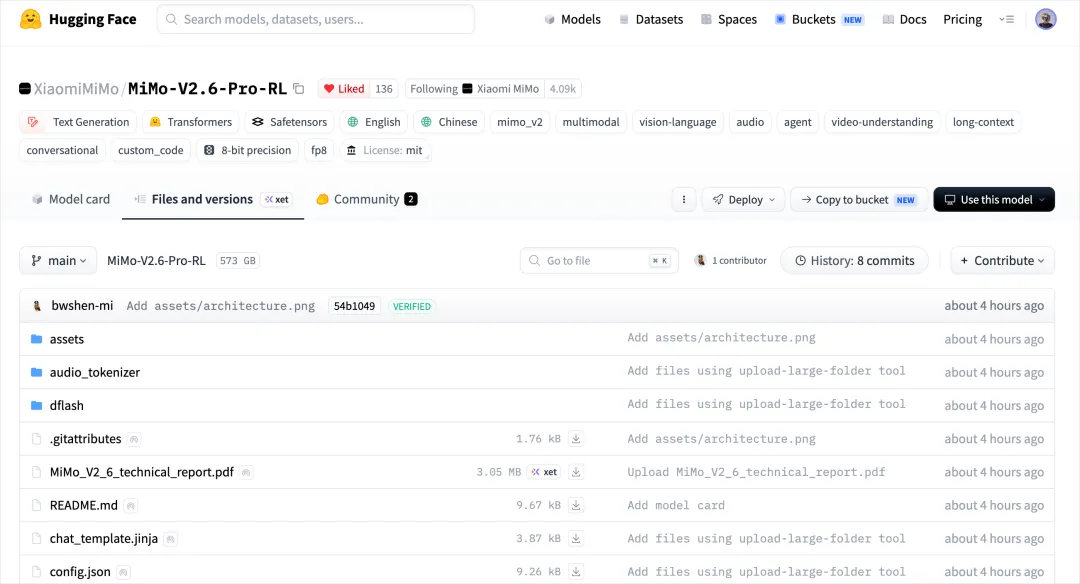
Task: Expand the Use this model dropdown
Action: [x=994, y=200]
